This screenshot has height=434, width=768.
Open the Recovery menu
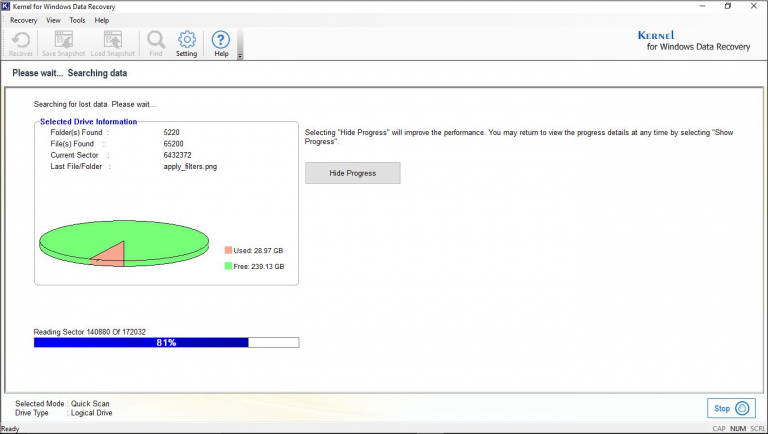(24, 20)
